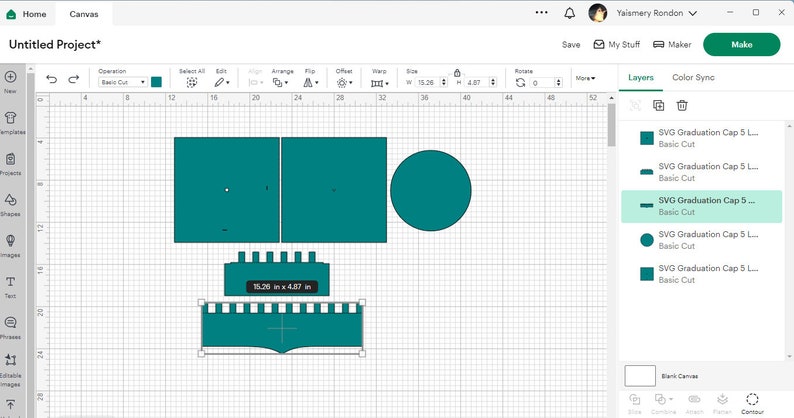Open the Shapes sidebar tool
Viewport: 794px width, 418px height.
(10, 200)
